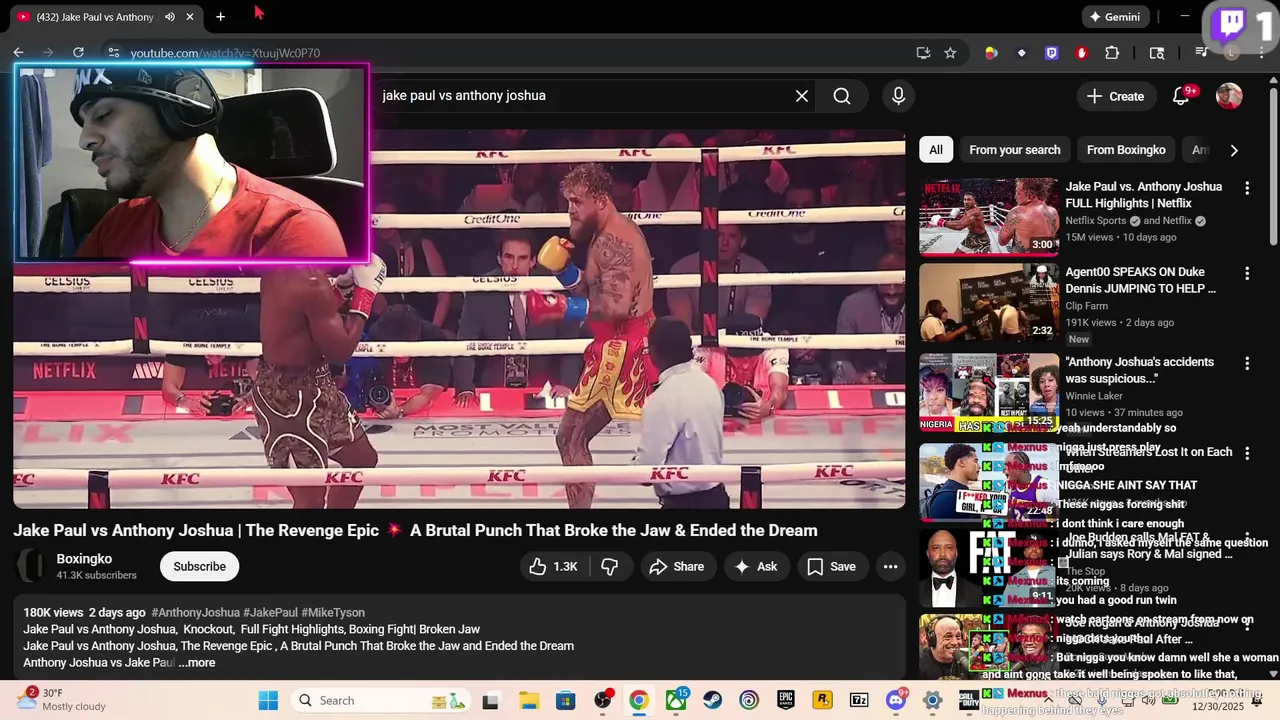Open the dark diamond Chrome extension
This screenshot has height=720, width=1280.
coord(1021,53)
